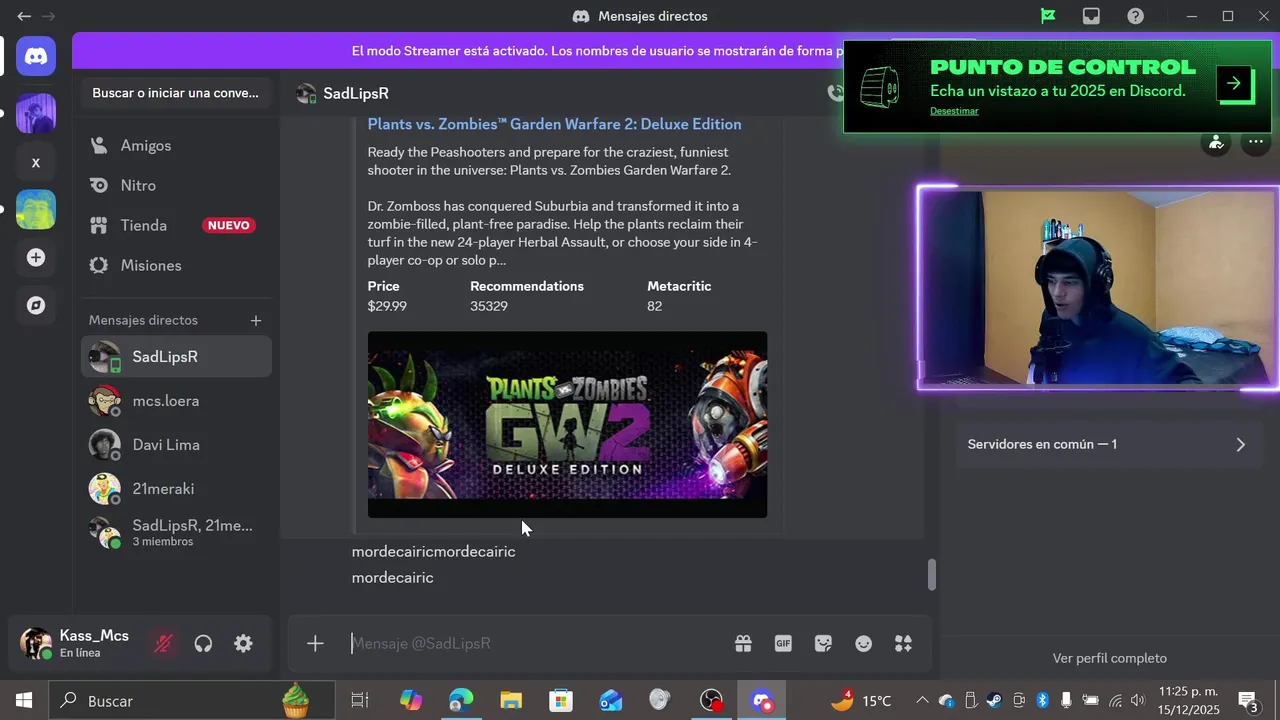Open Plants vs. Zombies Garden Warfare 2 link
Screen dimensions: 1280x720
[x=554, y=124]
